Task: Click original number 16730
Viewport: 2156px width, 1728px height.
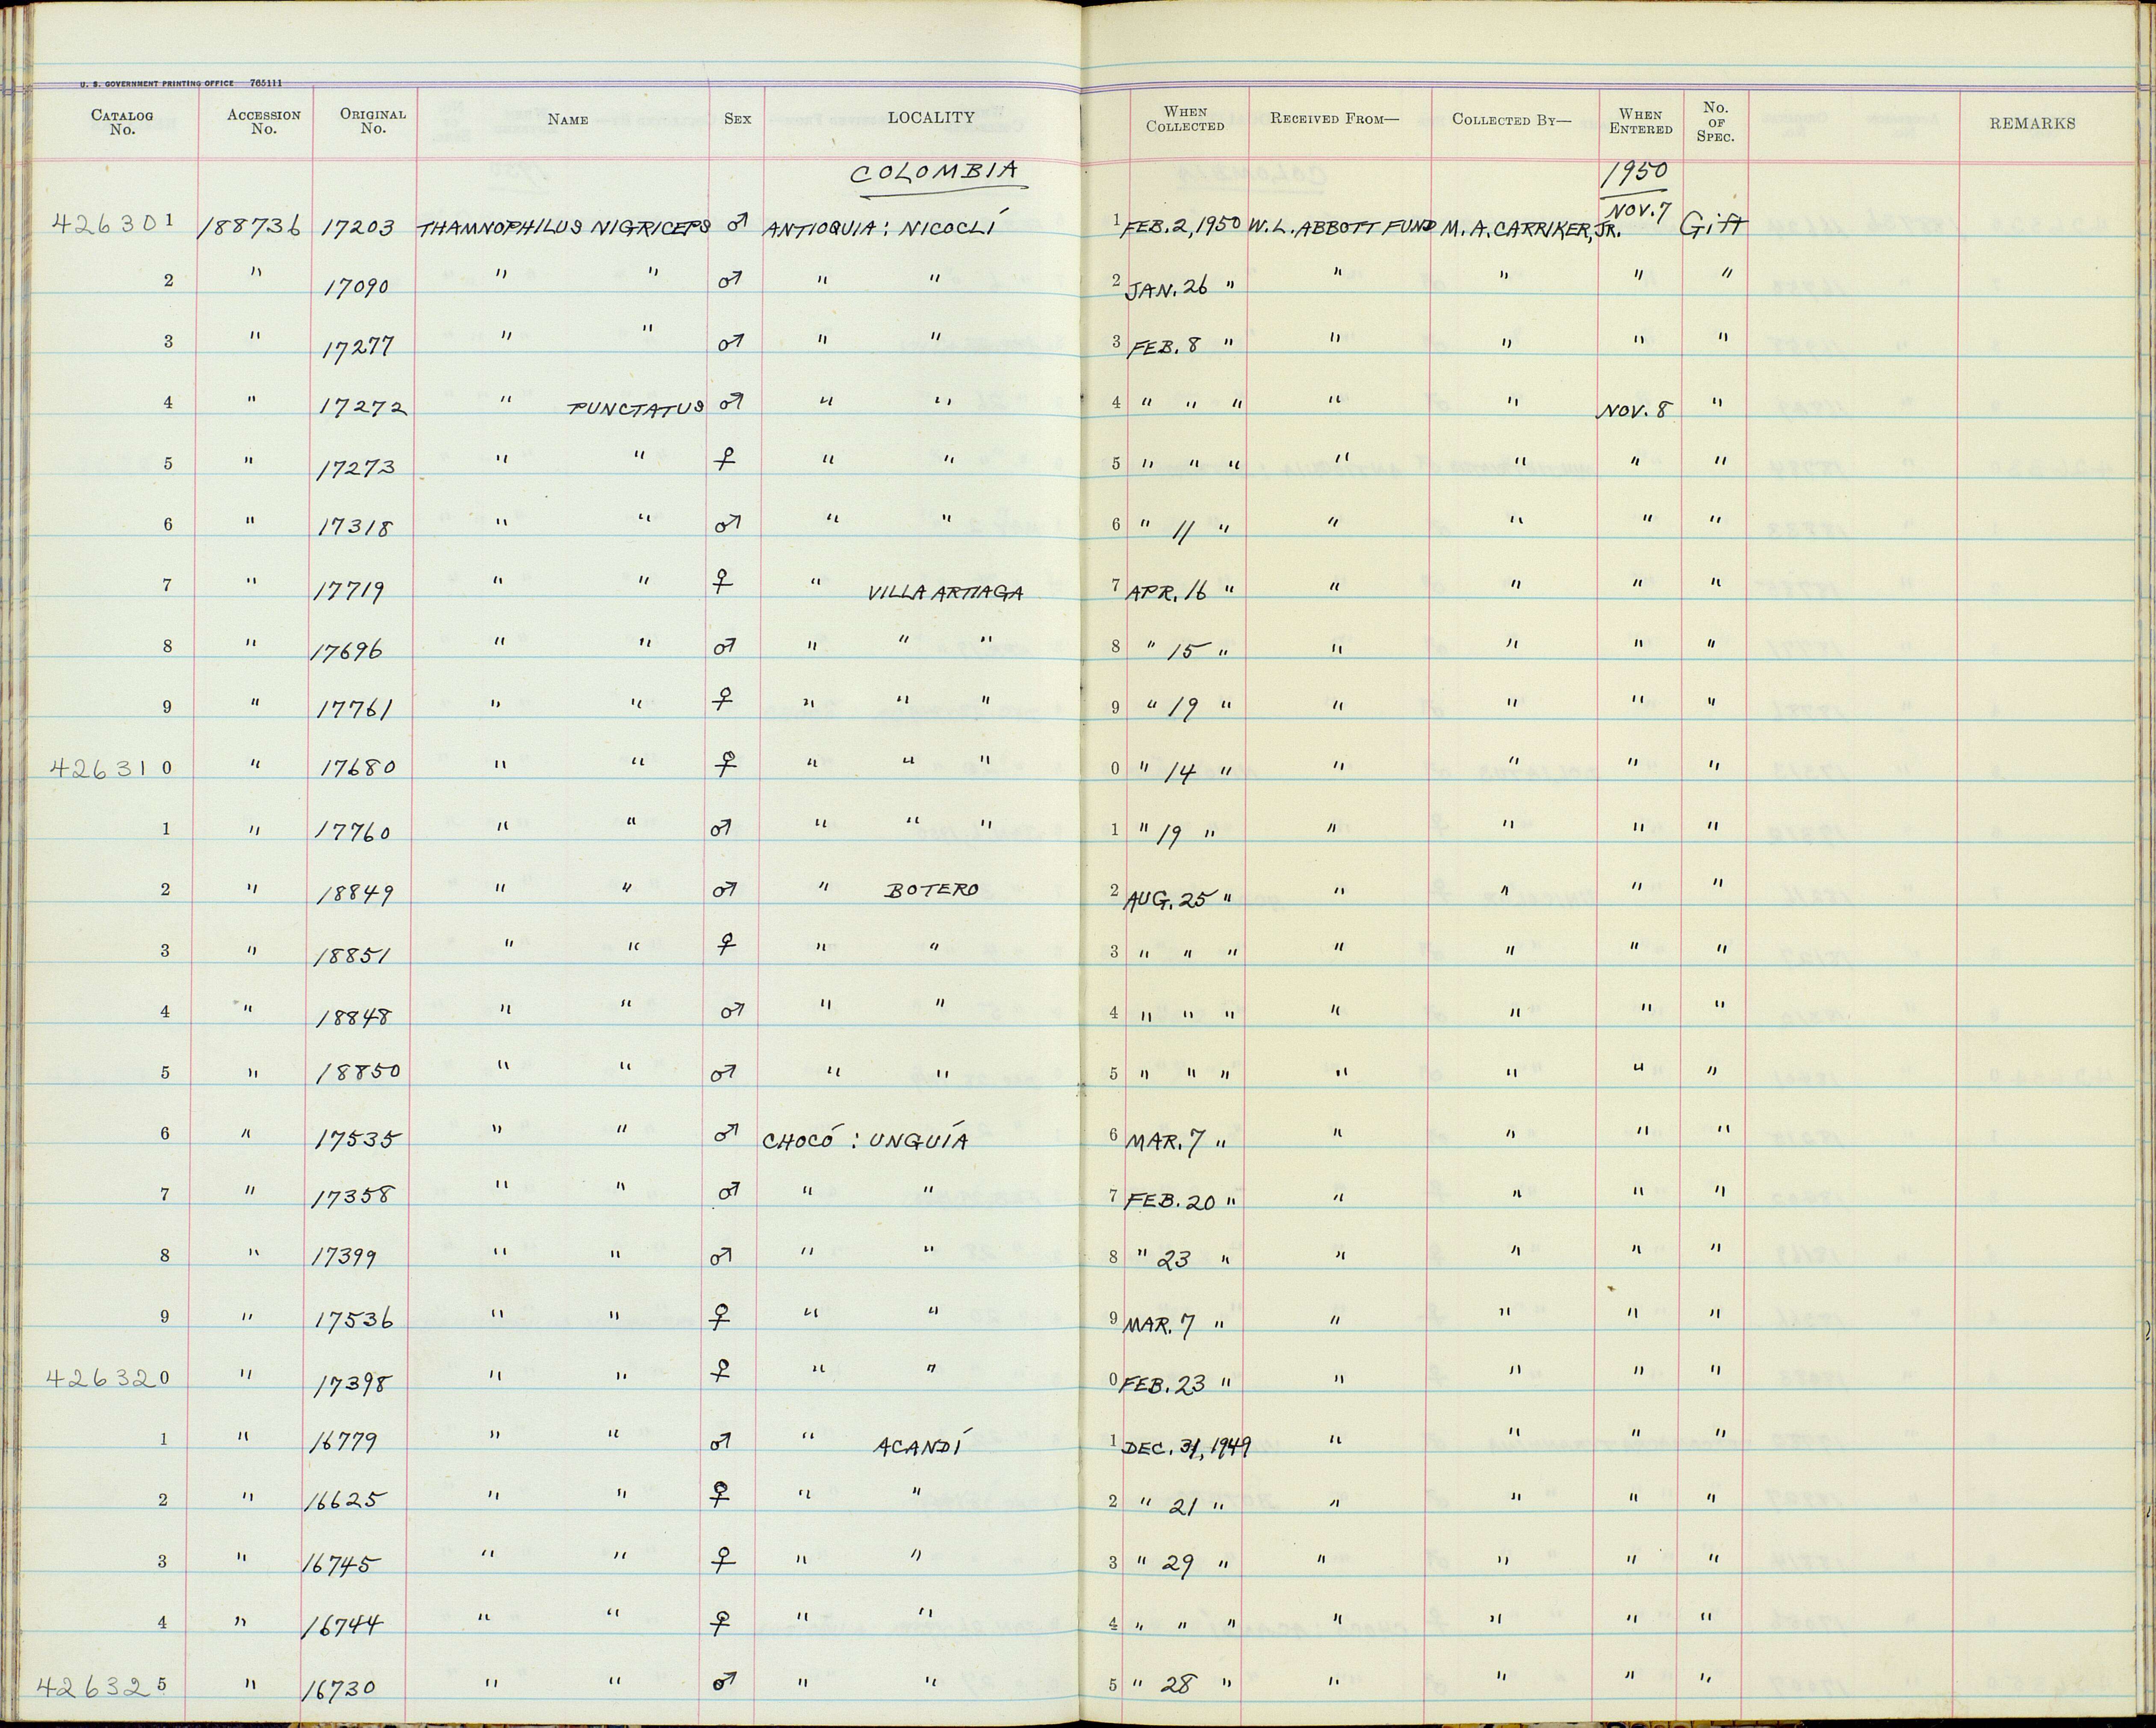Action: click(x=340, y=1689)
